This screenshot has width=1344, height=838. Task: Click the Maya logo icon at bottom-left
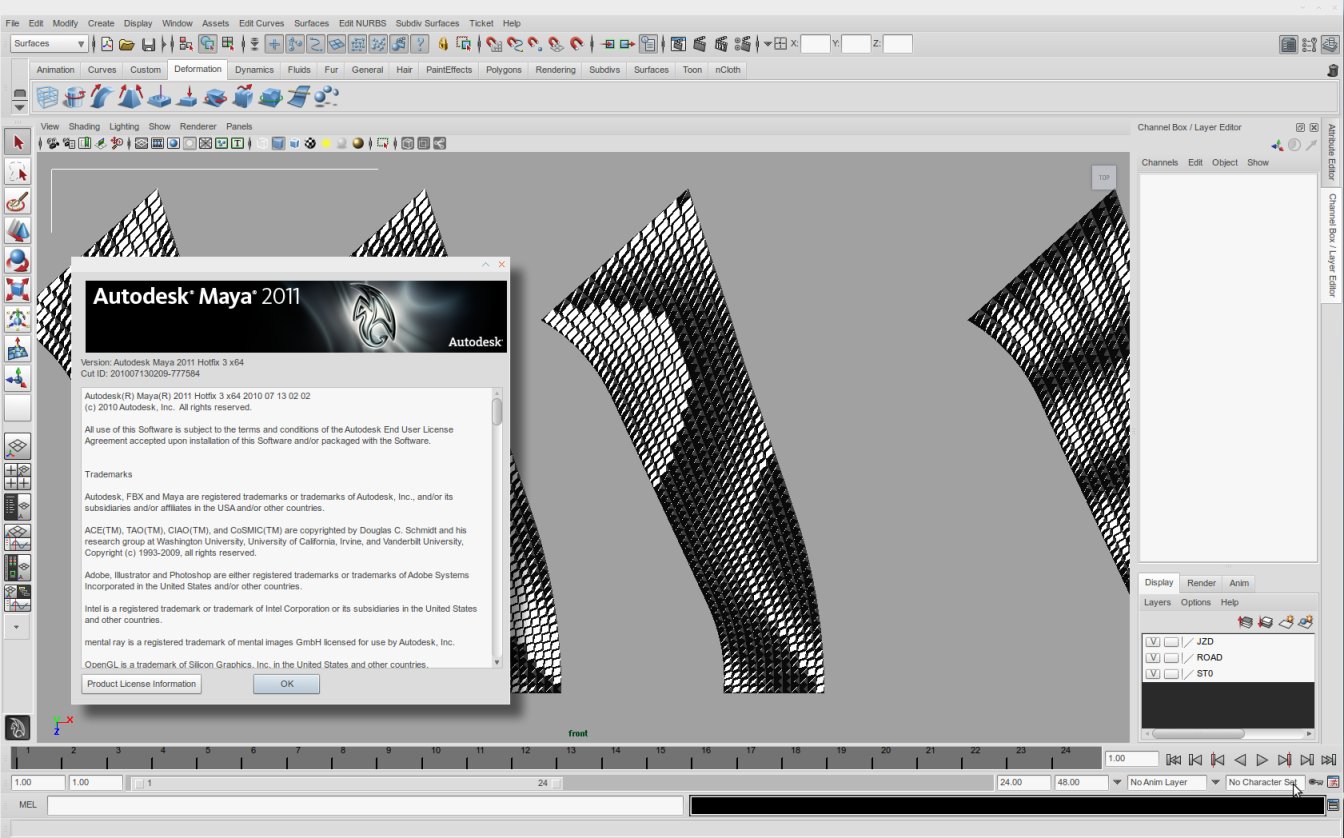pos(17,728)
